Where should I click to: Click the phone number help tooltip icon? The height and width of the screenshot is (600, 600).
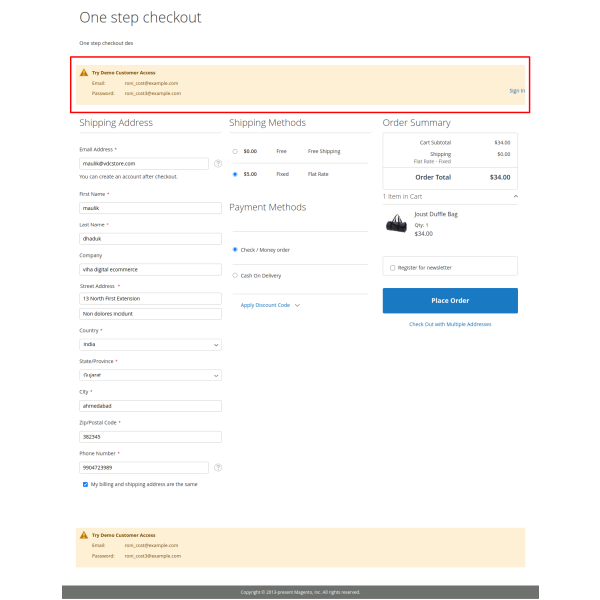(218, 467)
